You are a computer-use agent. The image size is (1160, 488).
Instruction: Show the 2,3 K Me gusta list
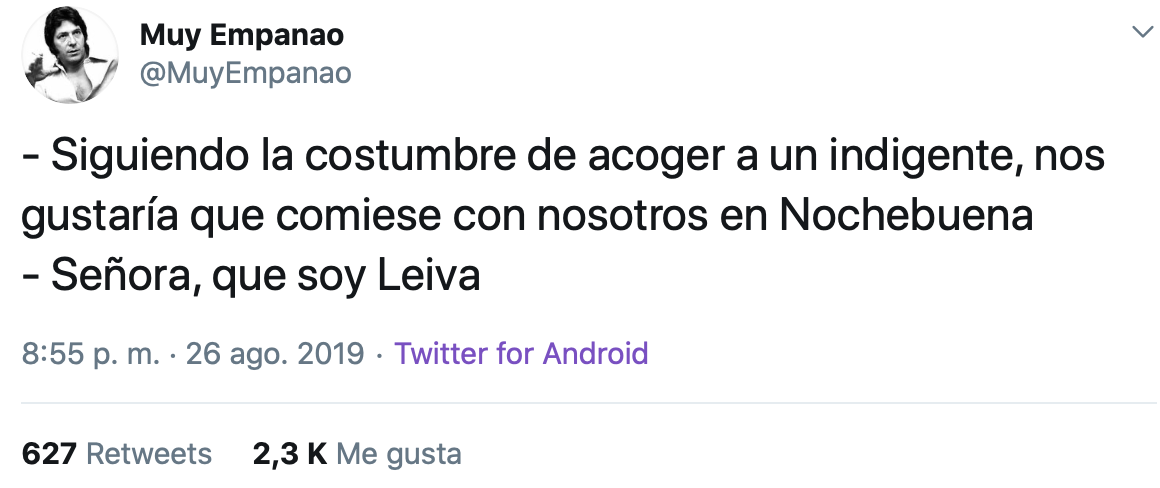[356, 453]
